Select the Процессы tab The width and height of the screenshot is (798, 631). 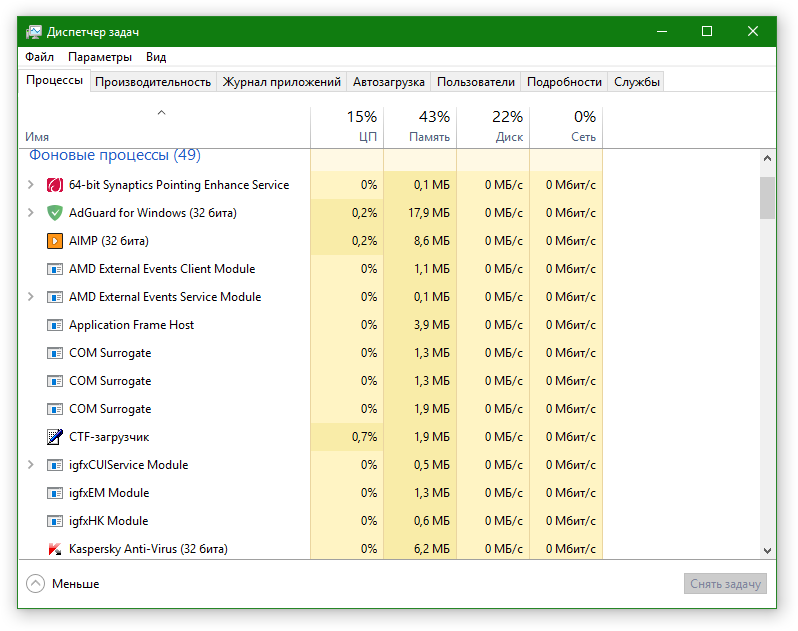tap(54, 80)
